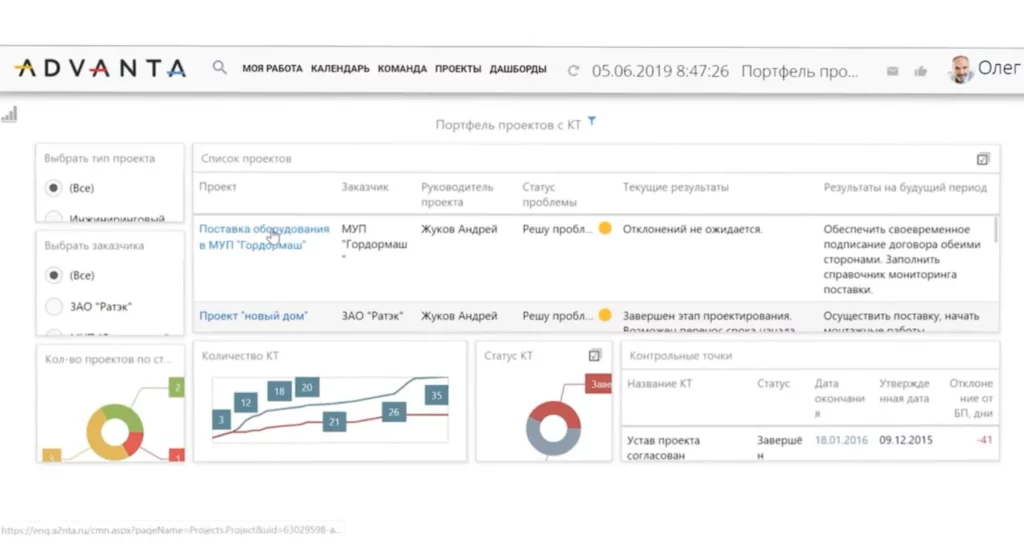Screen dimensions: 1024x558
Task: Open the filter icon near portfolio title
Action: pyautogui.click(x=592, y=122)
